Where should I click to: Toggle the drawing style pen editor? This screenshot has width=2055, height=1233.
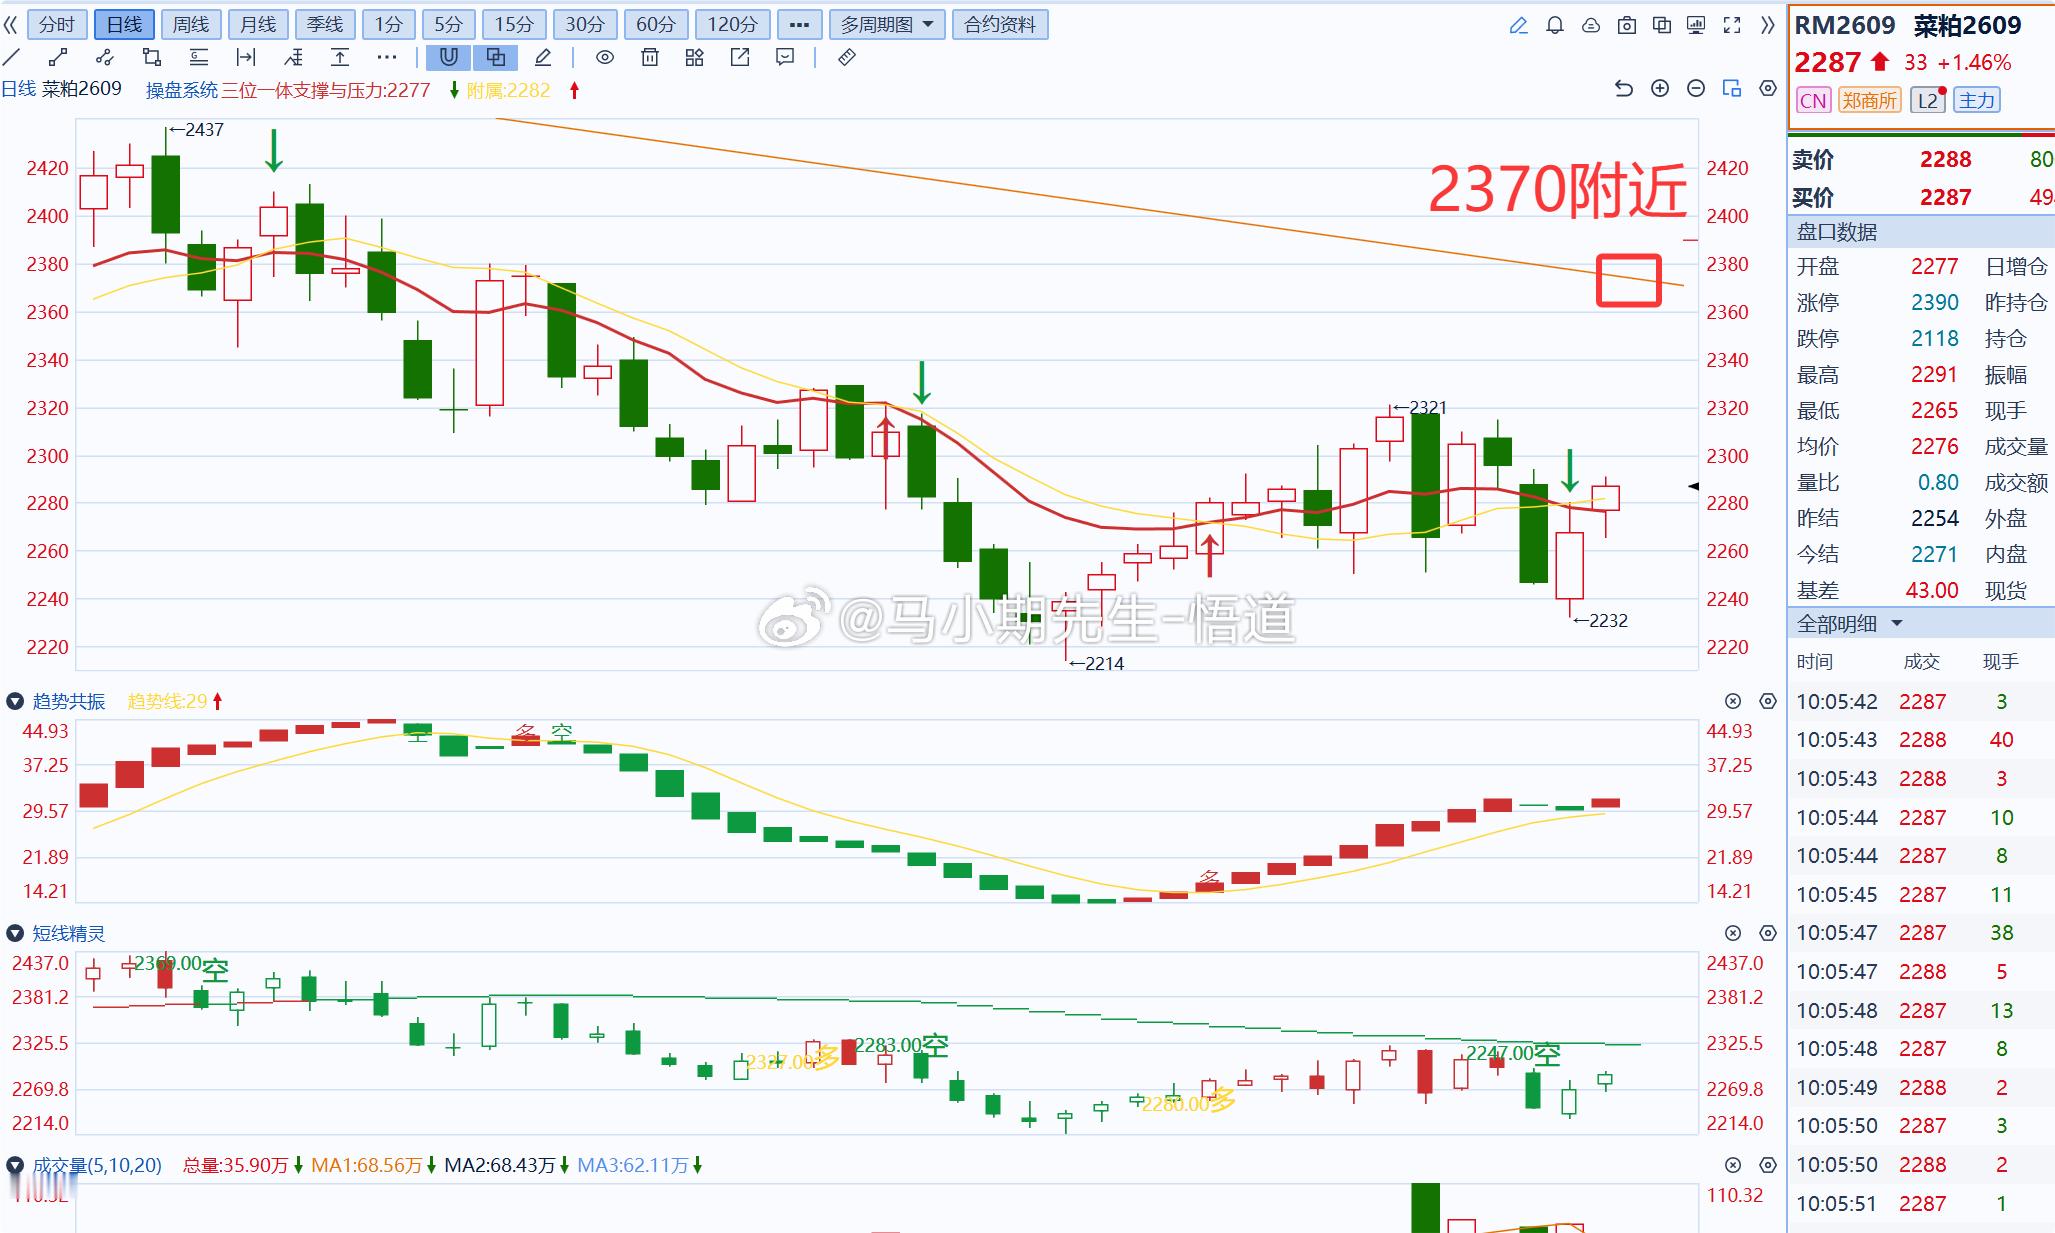point(543,57)
